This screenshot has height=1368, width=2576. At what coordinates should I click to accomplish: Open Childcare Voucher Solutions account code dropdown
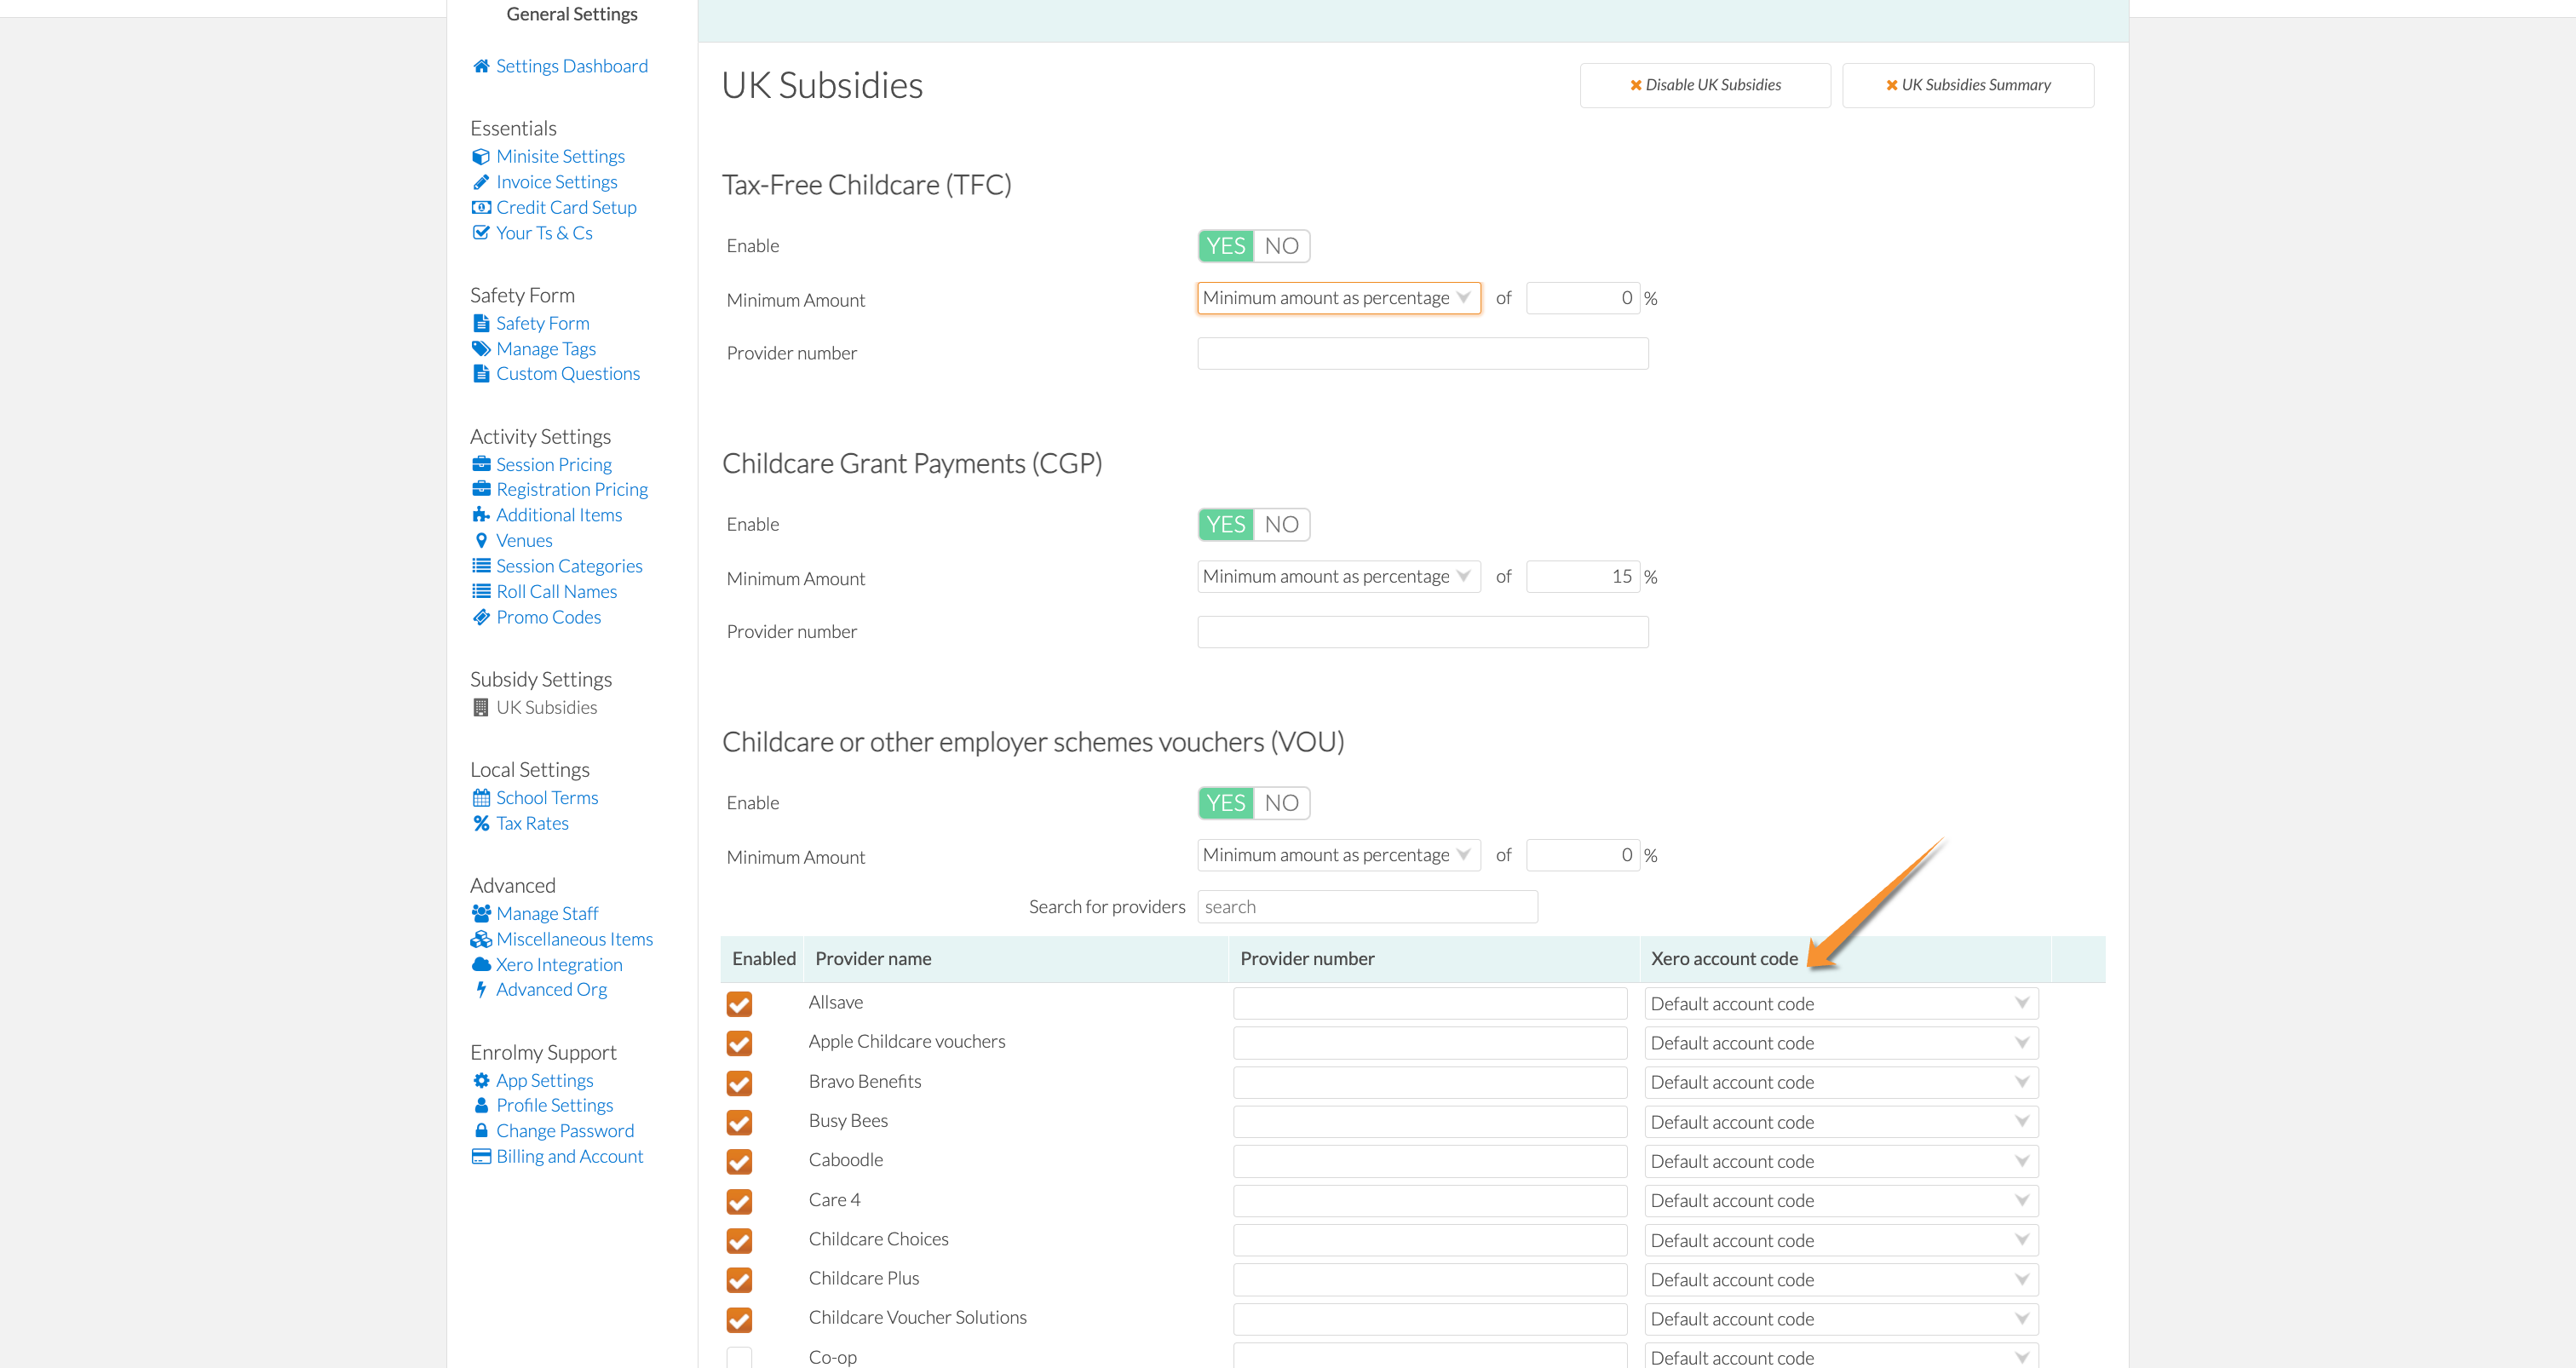(x=1840, y=1319)
